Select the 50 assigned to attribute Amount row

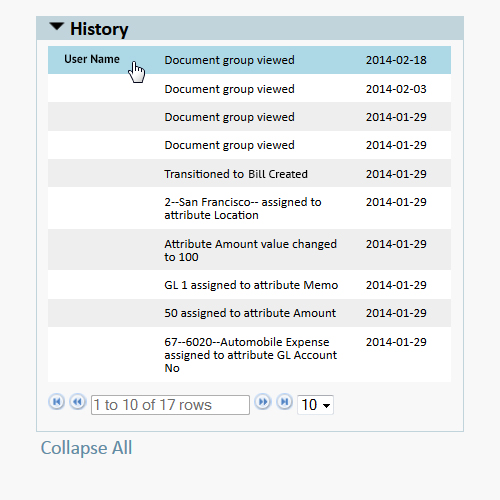[249, 313]
